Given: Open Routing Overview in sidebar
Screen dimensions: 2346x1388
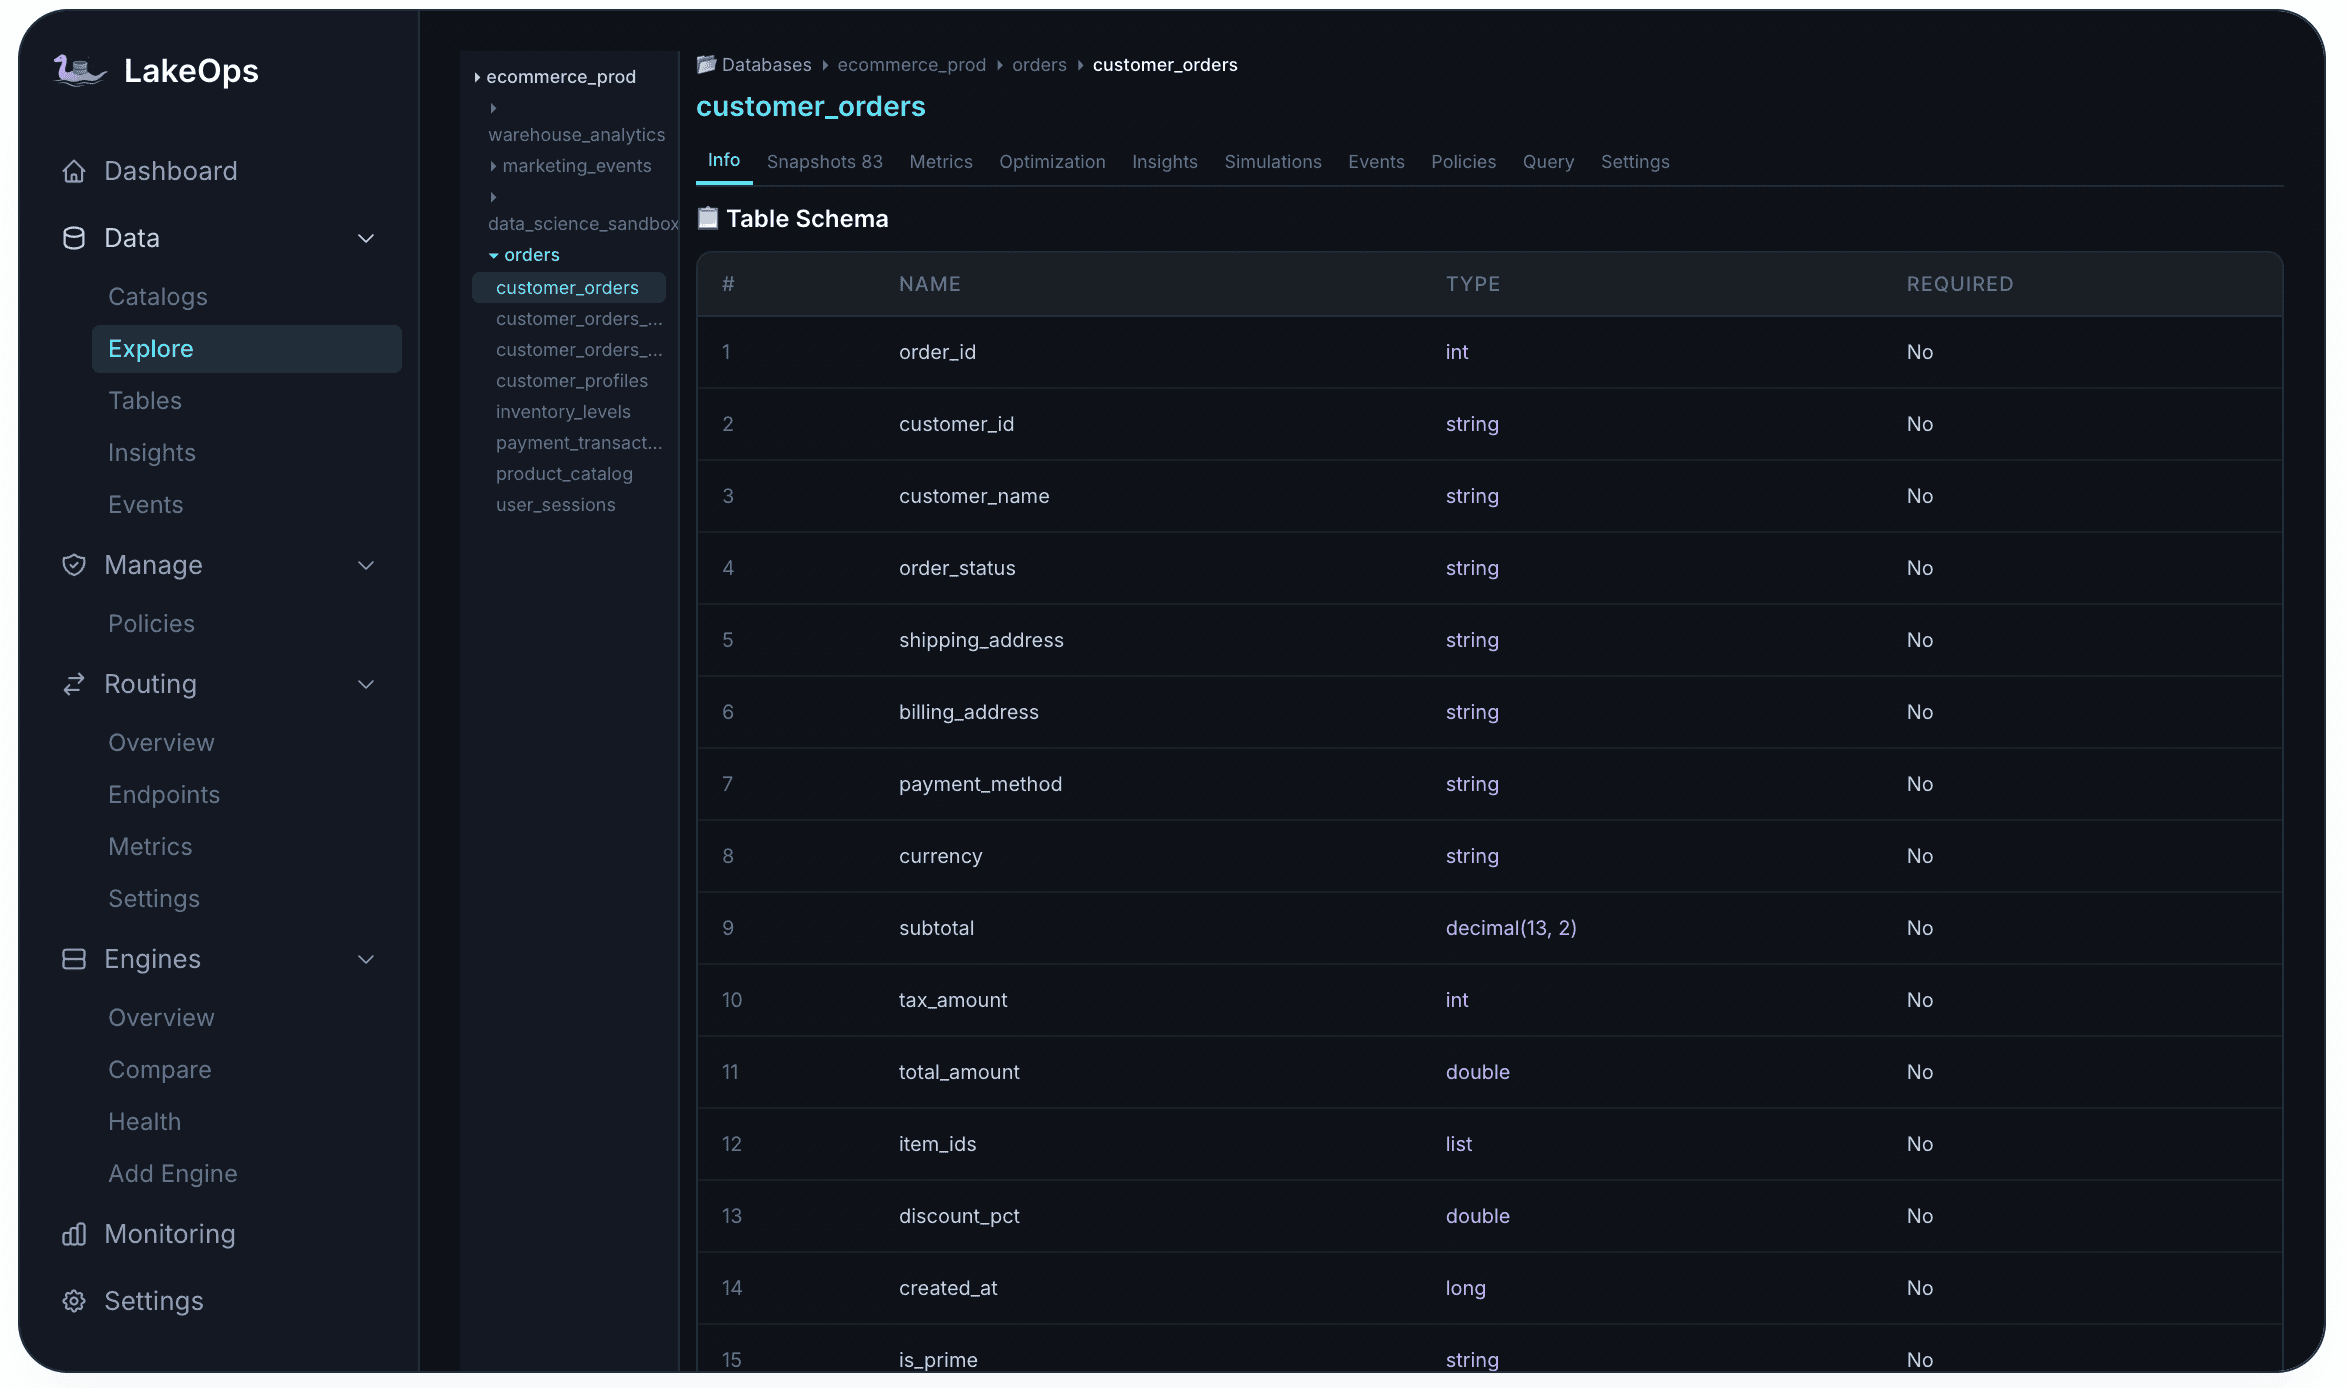Looking at the screenshot, I should coord(161,743).
